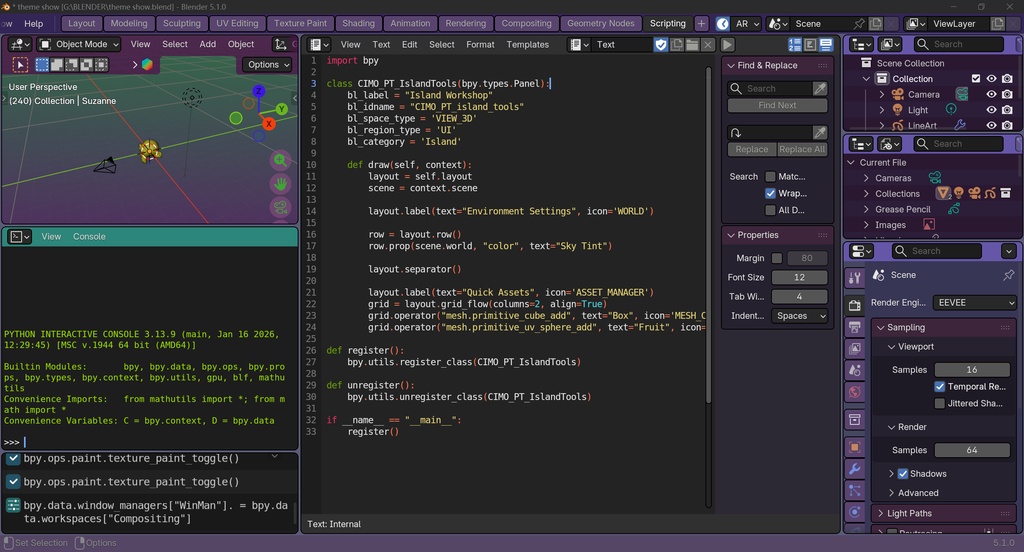Open the Format menu in text editor
Screen dimensions: 1024x552
point(480,44)
